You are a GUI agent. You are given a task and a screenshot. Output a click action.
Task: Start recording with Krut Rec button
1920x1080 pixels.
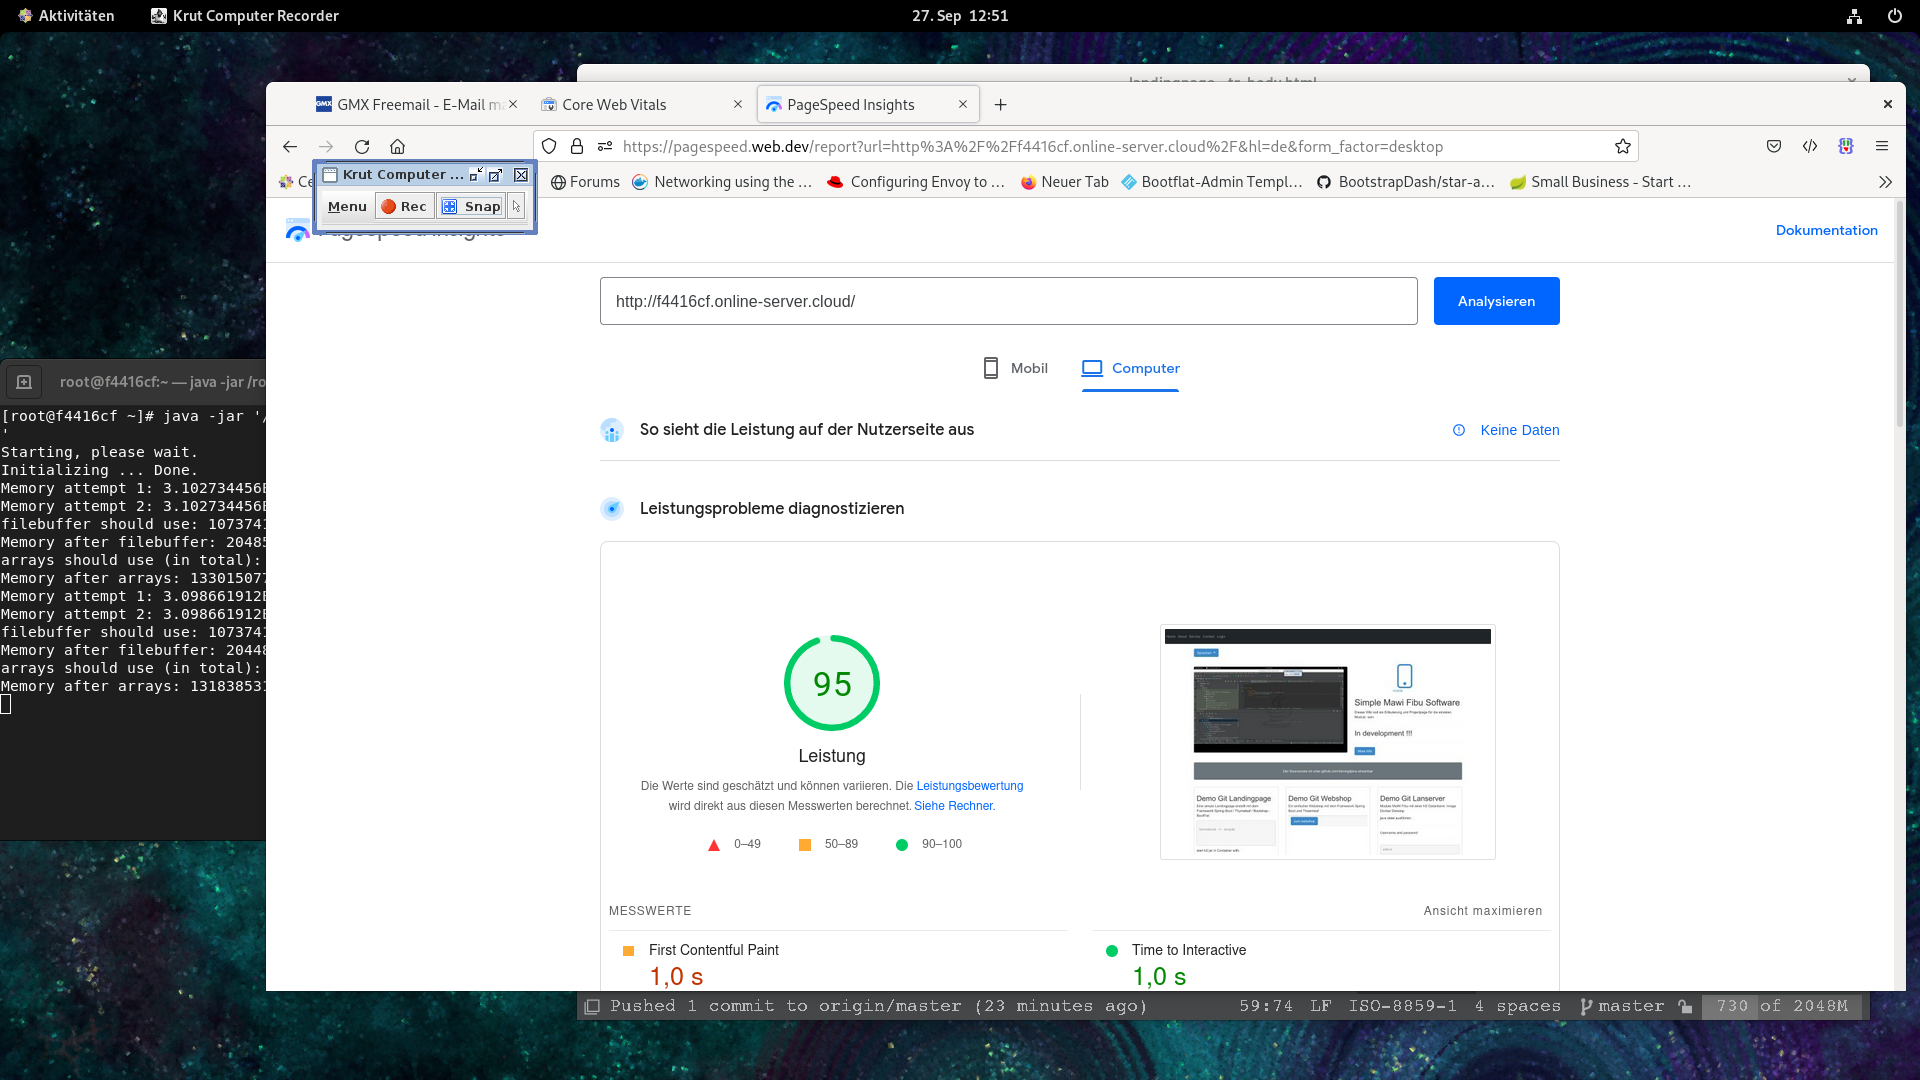(404, 206)
